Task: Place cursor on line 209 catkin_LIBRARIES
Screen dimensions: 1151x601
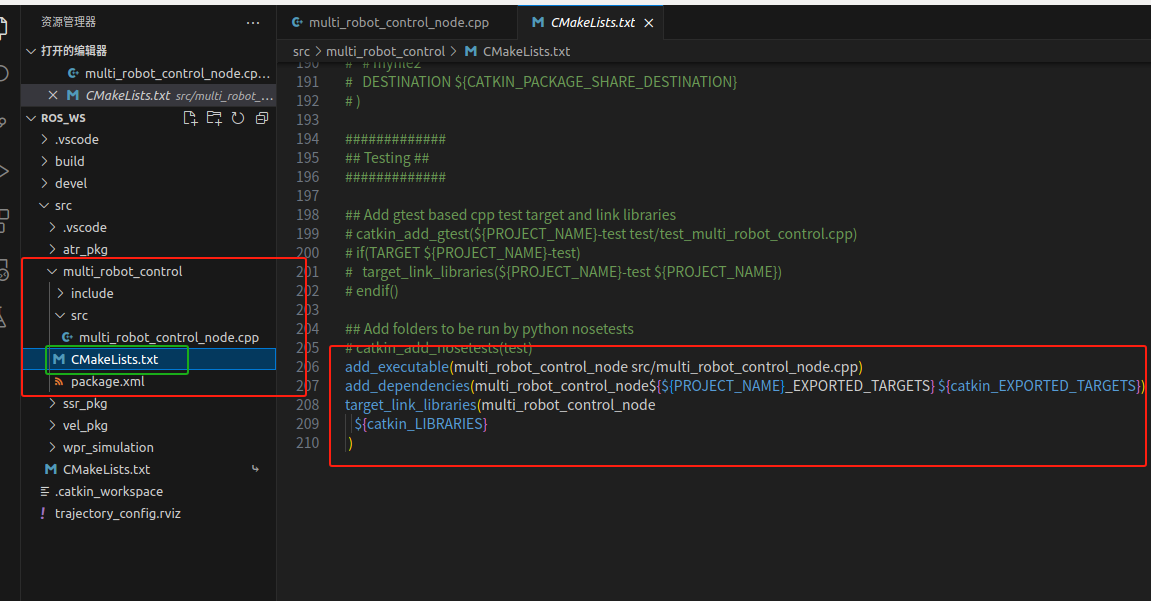Action: (x=421, y=424)
